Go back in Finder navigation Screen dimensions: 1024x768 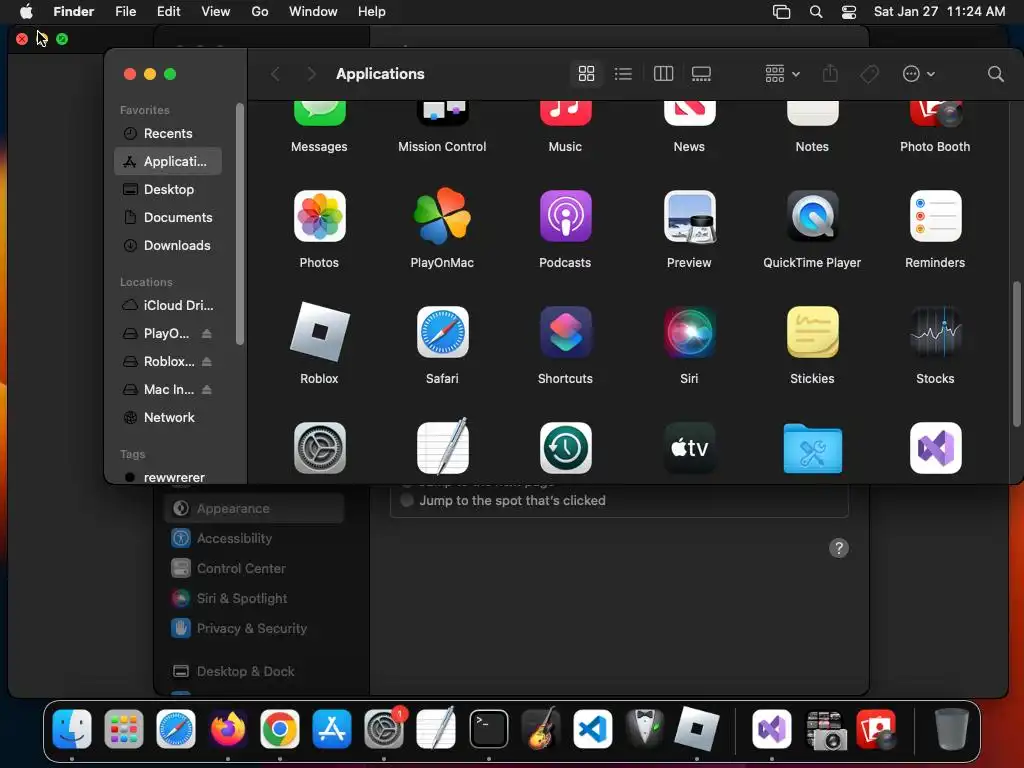point(275,74)
